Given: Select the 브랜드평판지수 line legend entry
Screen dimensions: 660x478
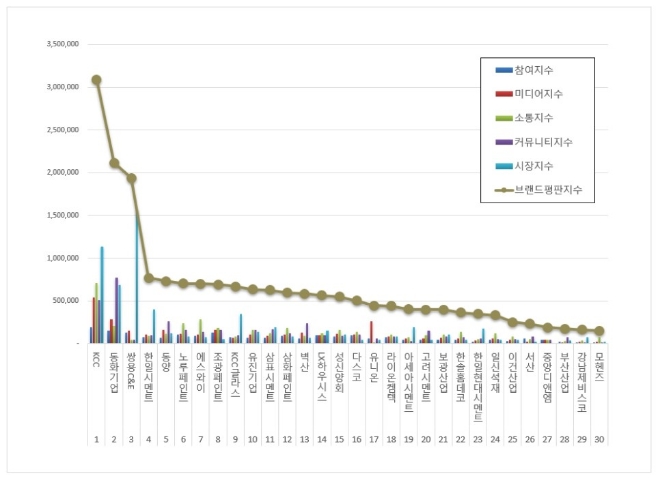Looking at the screenshot, I should pos(538,190).
